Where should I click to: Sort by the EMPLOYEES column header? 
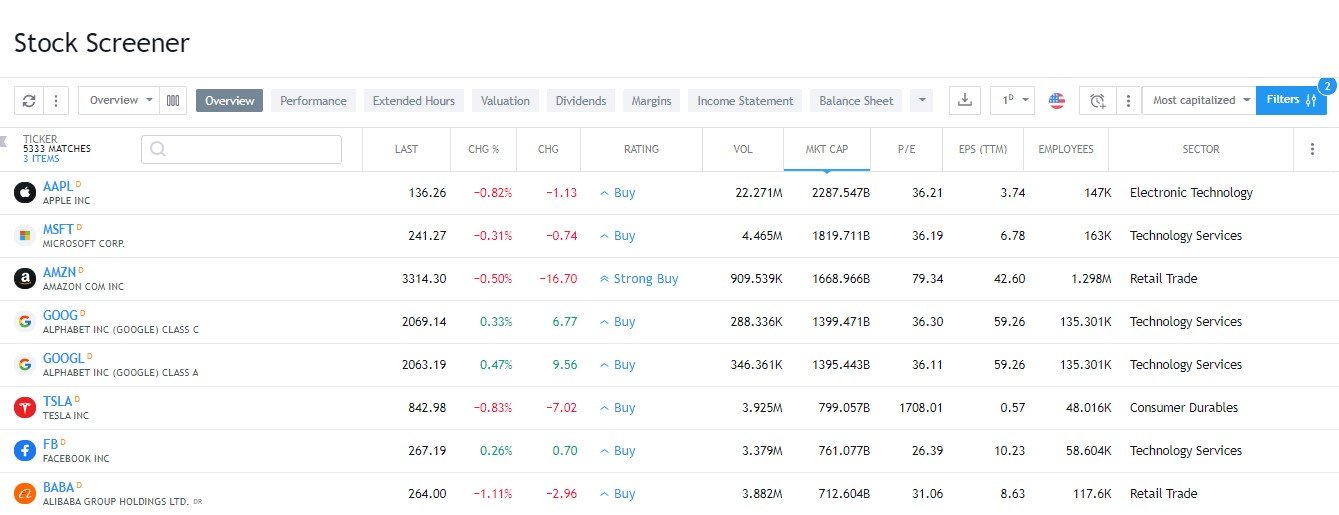pyautogui.click(x=1066, y=149)
